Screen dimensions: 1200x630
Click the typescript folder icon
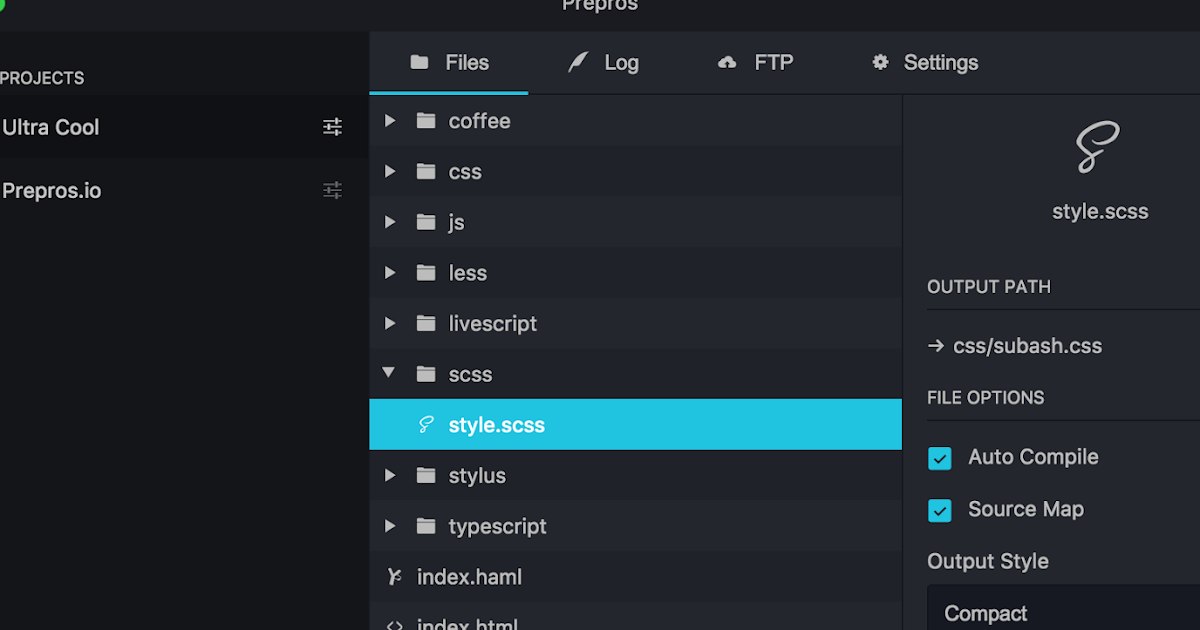click(x=426, y=526)
